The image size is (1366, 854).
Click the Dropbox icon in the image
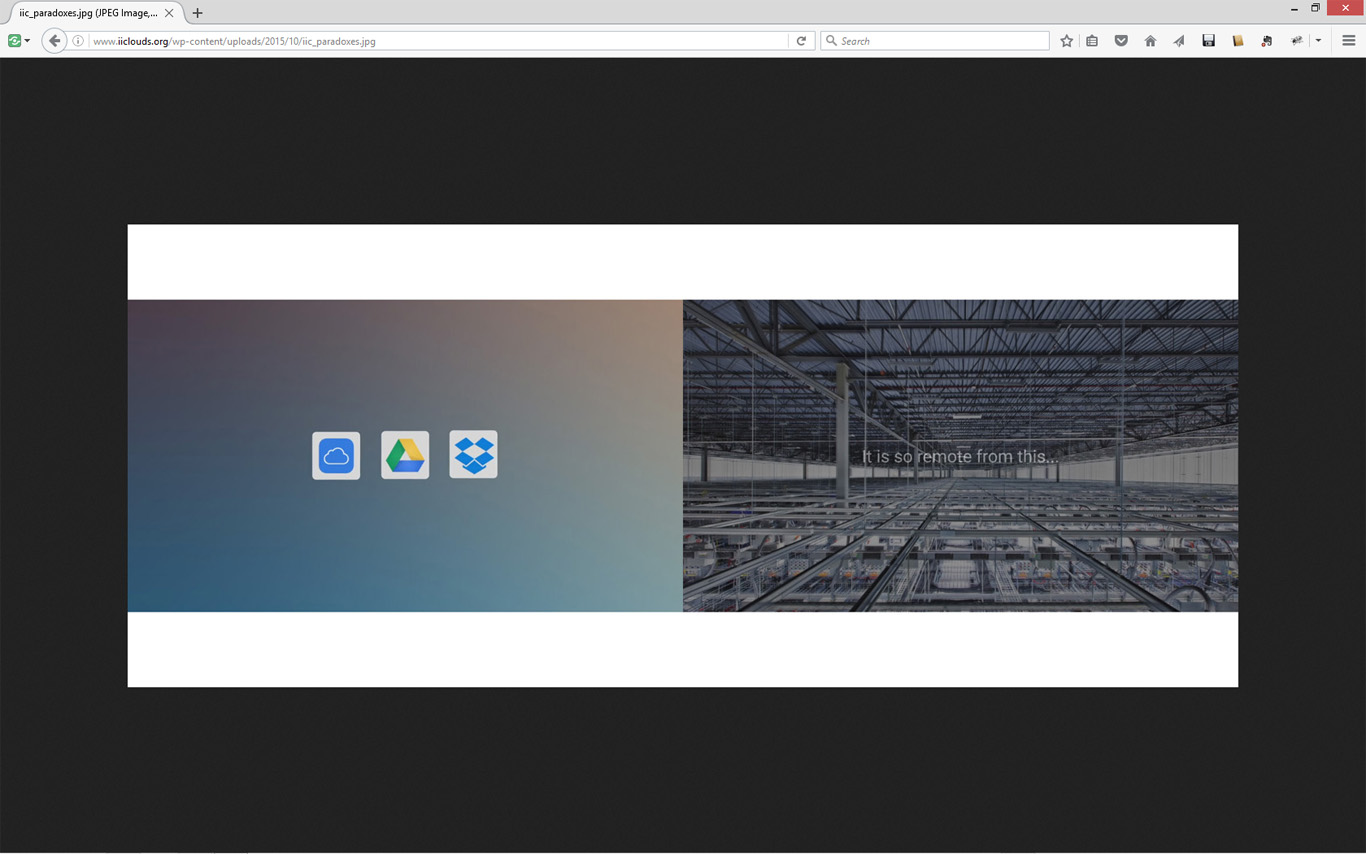pos(474,455)
